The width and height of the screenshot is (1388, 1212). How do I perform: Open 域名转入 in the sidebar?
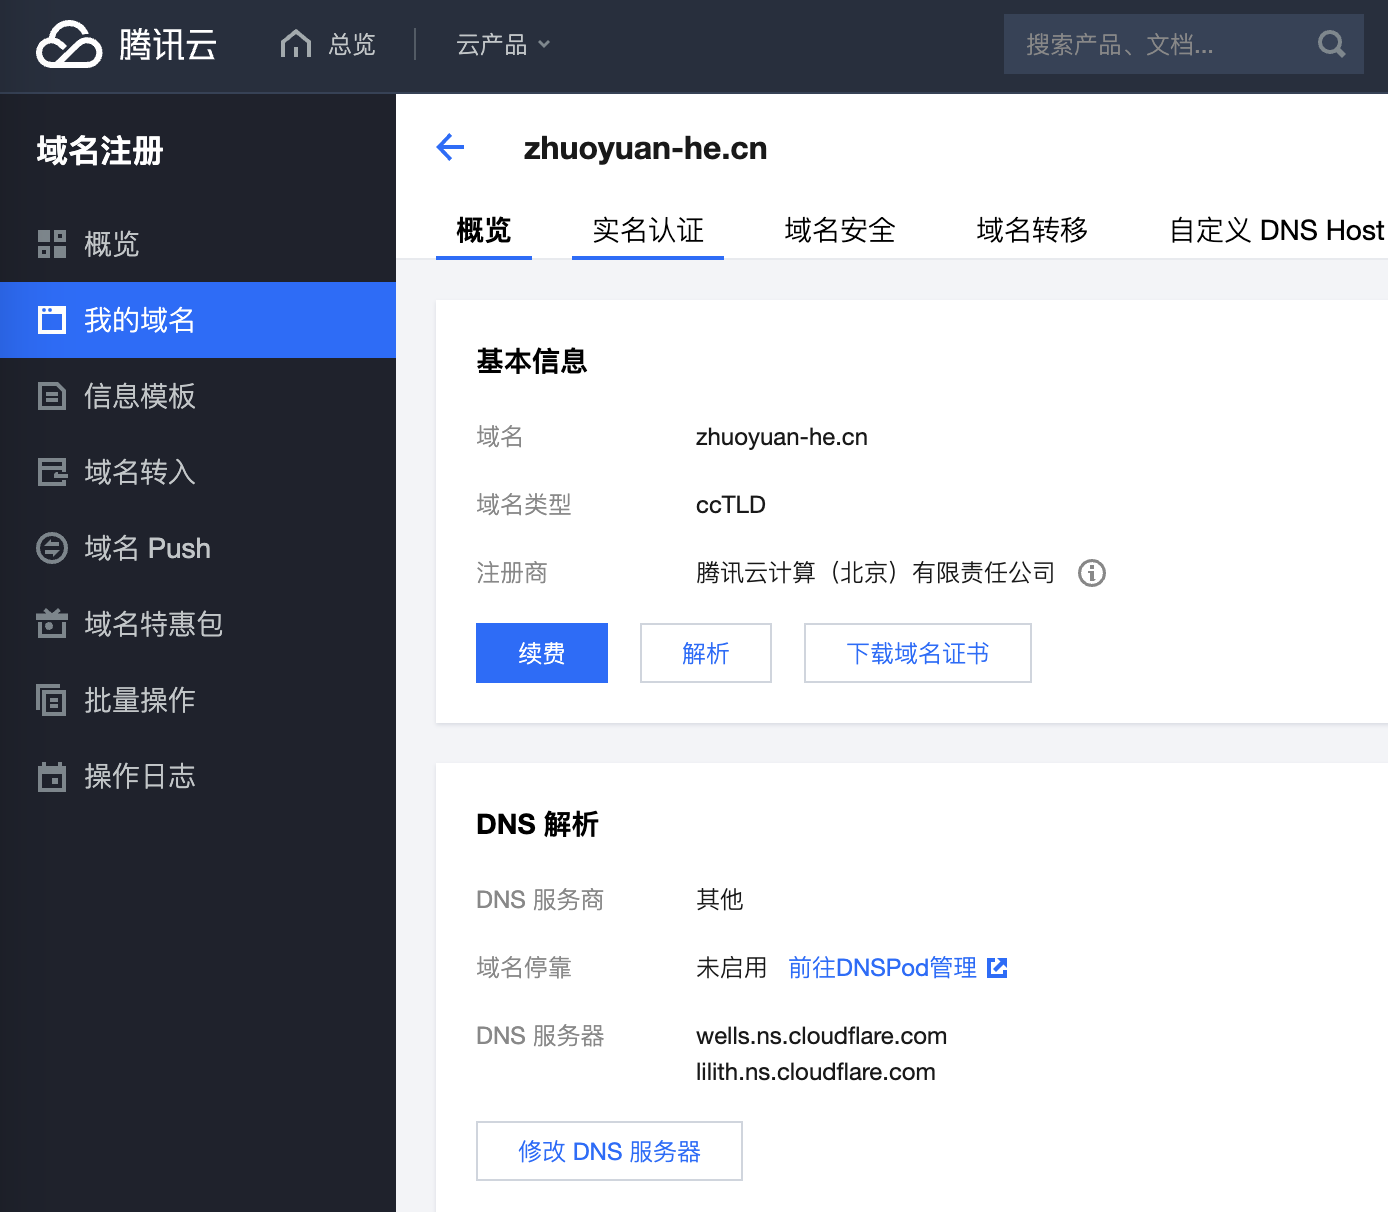tap(198, 472)
